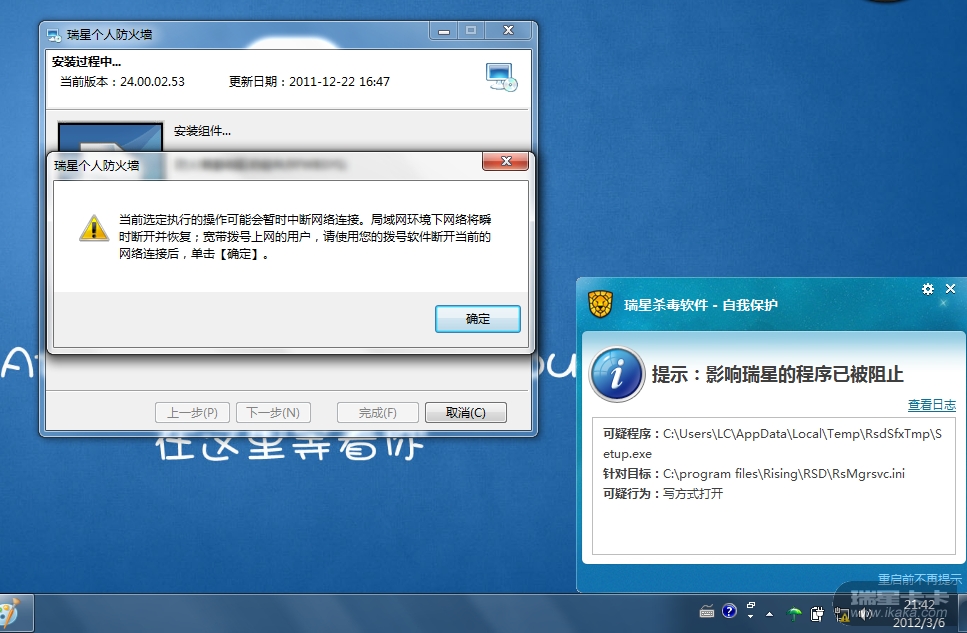The width and height of the screenshot is (967, 633).
Task: Close the Rising self-protection notification
Action: pos(950,289)
